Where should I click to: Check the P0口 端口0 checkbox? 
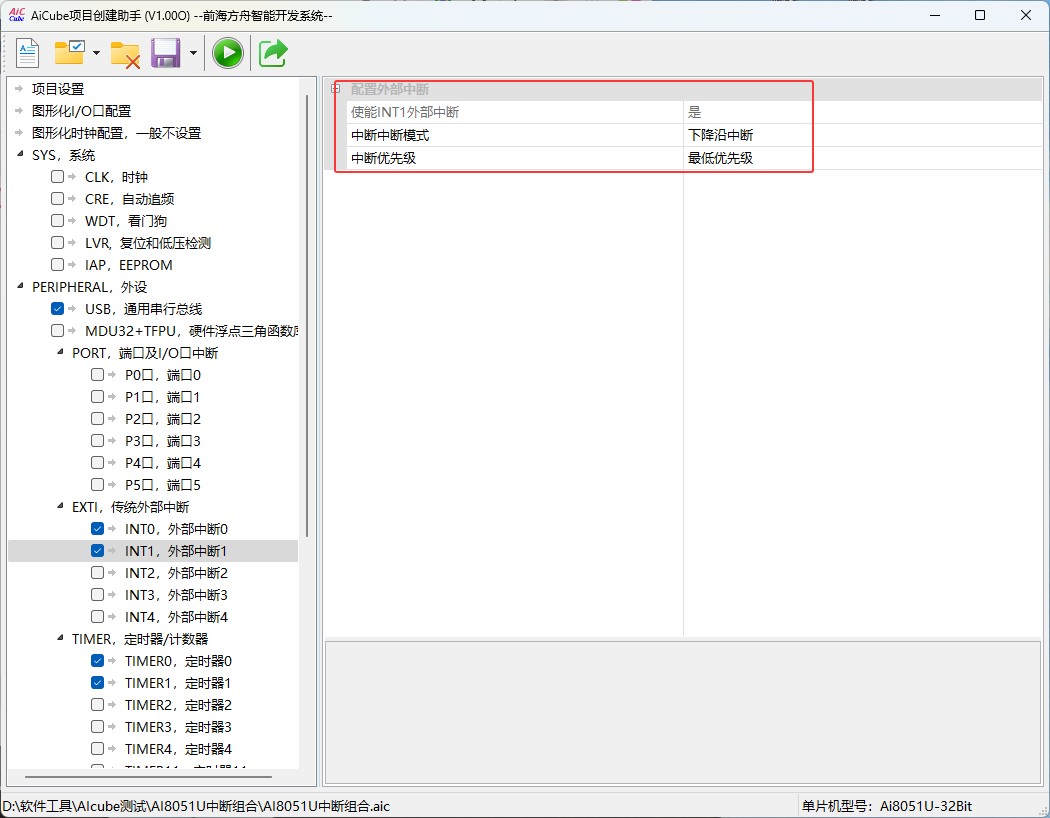[x=98, y=375]
